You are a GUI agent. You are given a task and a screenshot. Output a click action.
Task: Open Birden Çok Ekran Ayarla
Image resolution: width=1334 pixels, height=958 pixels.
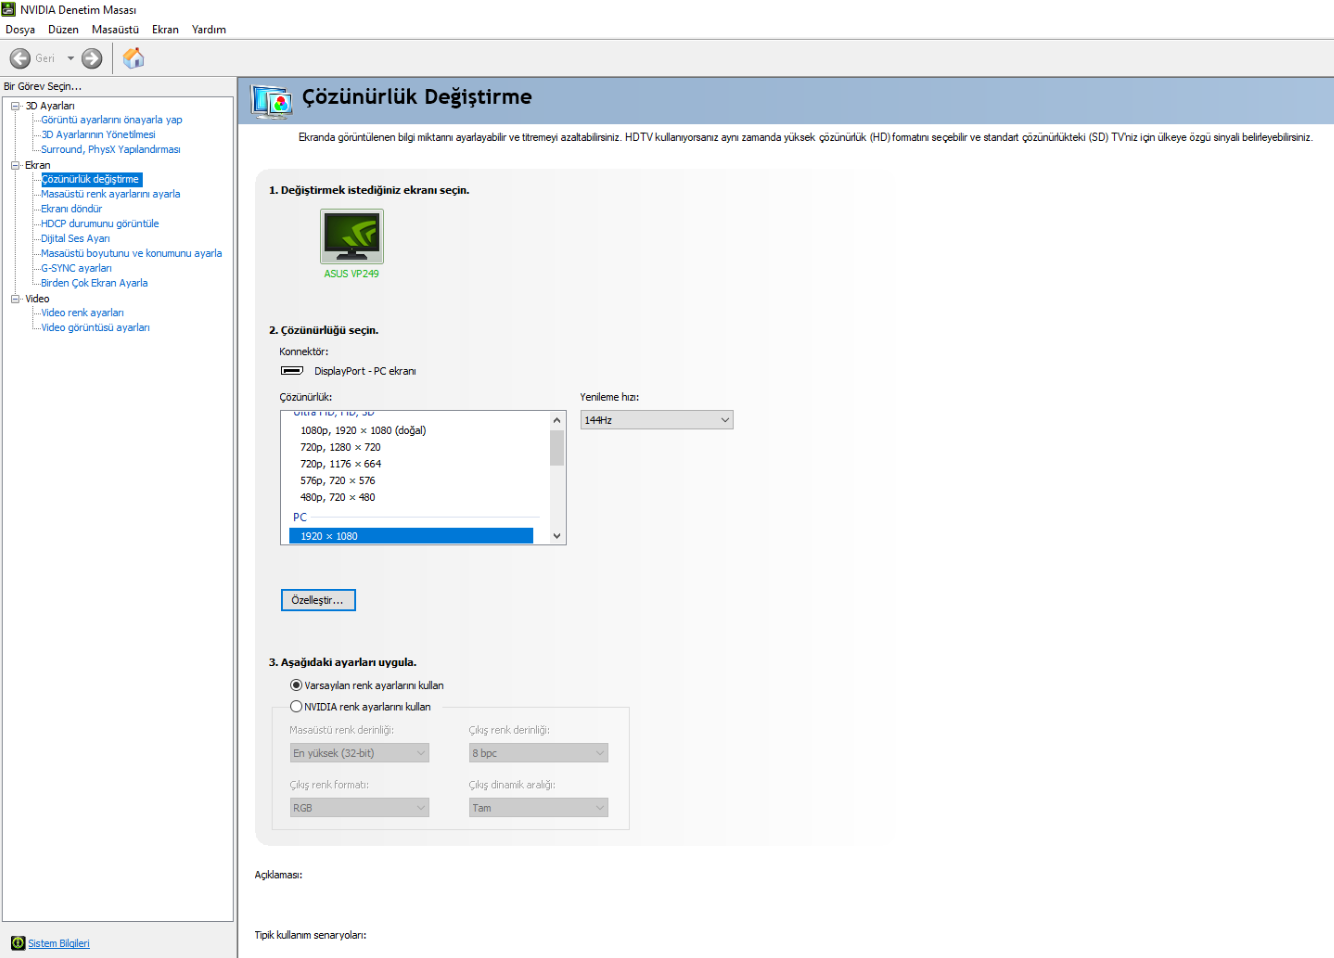click(x=94, y=283)
